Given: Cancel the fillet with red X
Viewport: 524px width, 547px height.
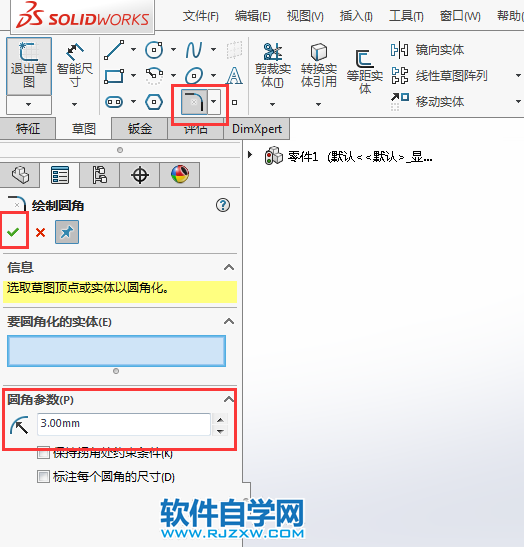Looking at the screenshot, I should click(40, 232).
